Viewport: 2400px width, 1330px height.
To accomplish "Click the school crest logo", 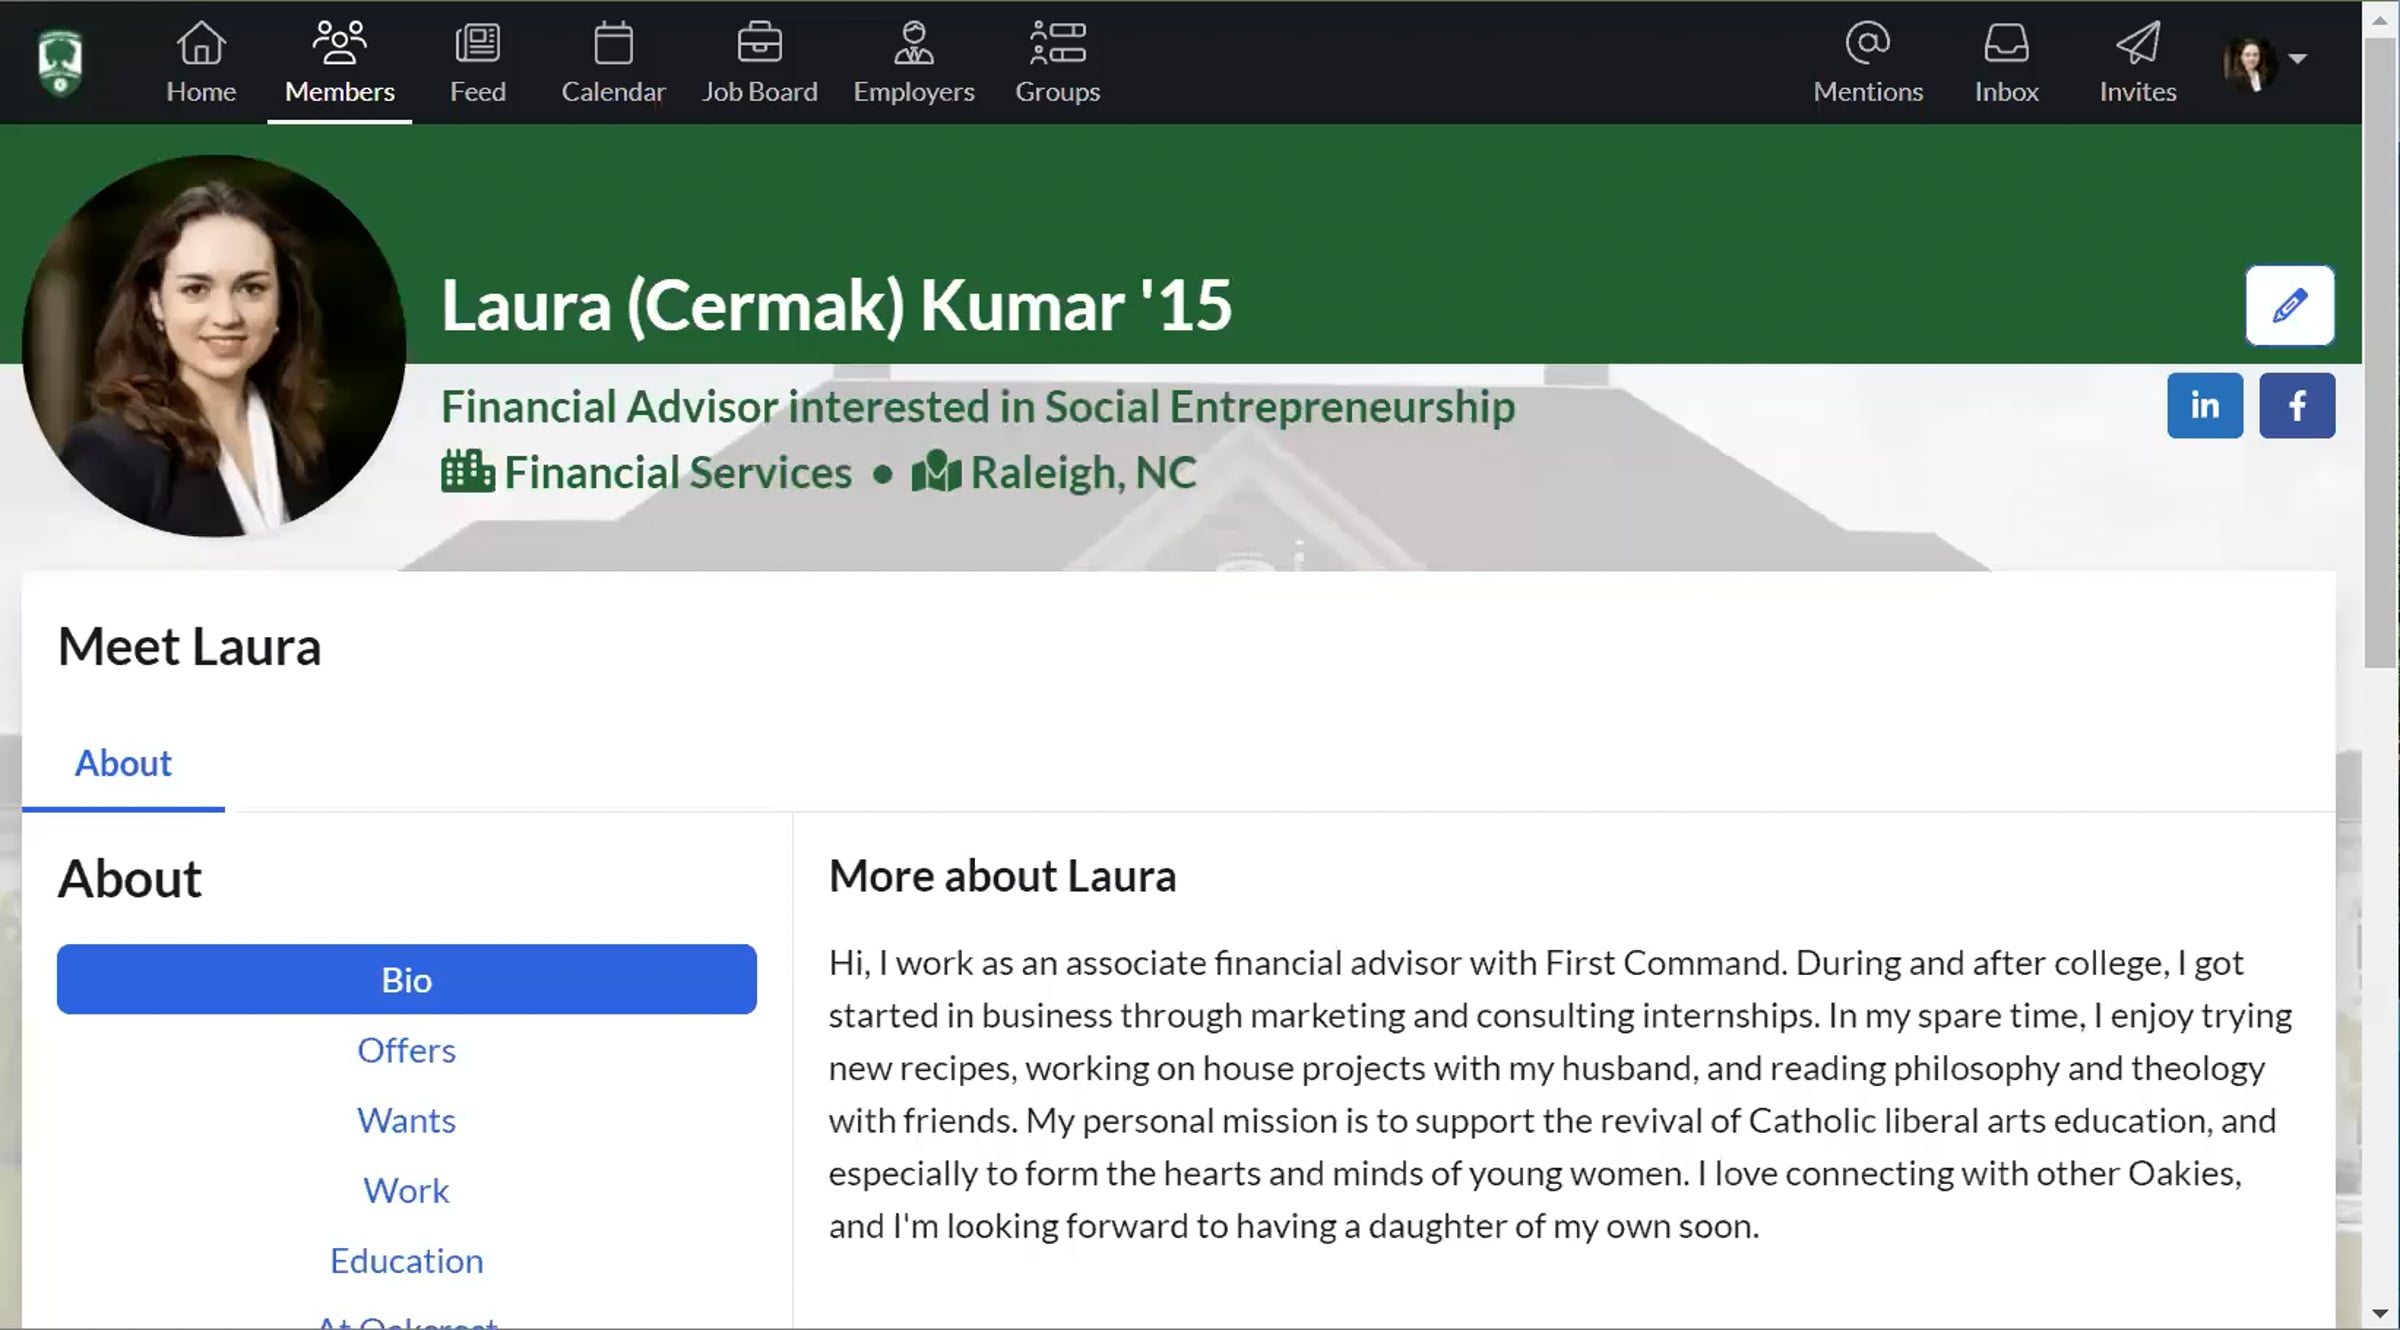I will click(x=60, y=62).
